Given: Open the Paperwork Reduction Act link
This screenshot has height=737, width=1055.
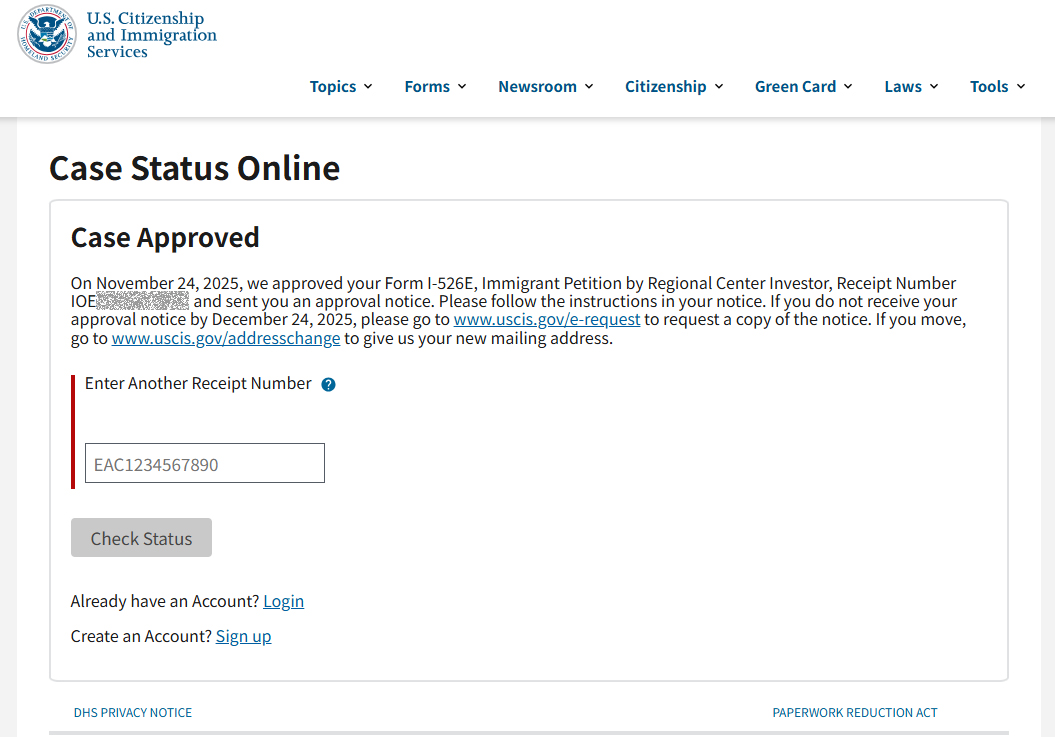Looking at the screenshot, I should (x=854, y=713).
